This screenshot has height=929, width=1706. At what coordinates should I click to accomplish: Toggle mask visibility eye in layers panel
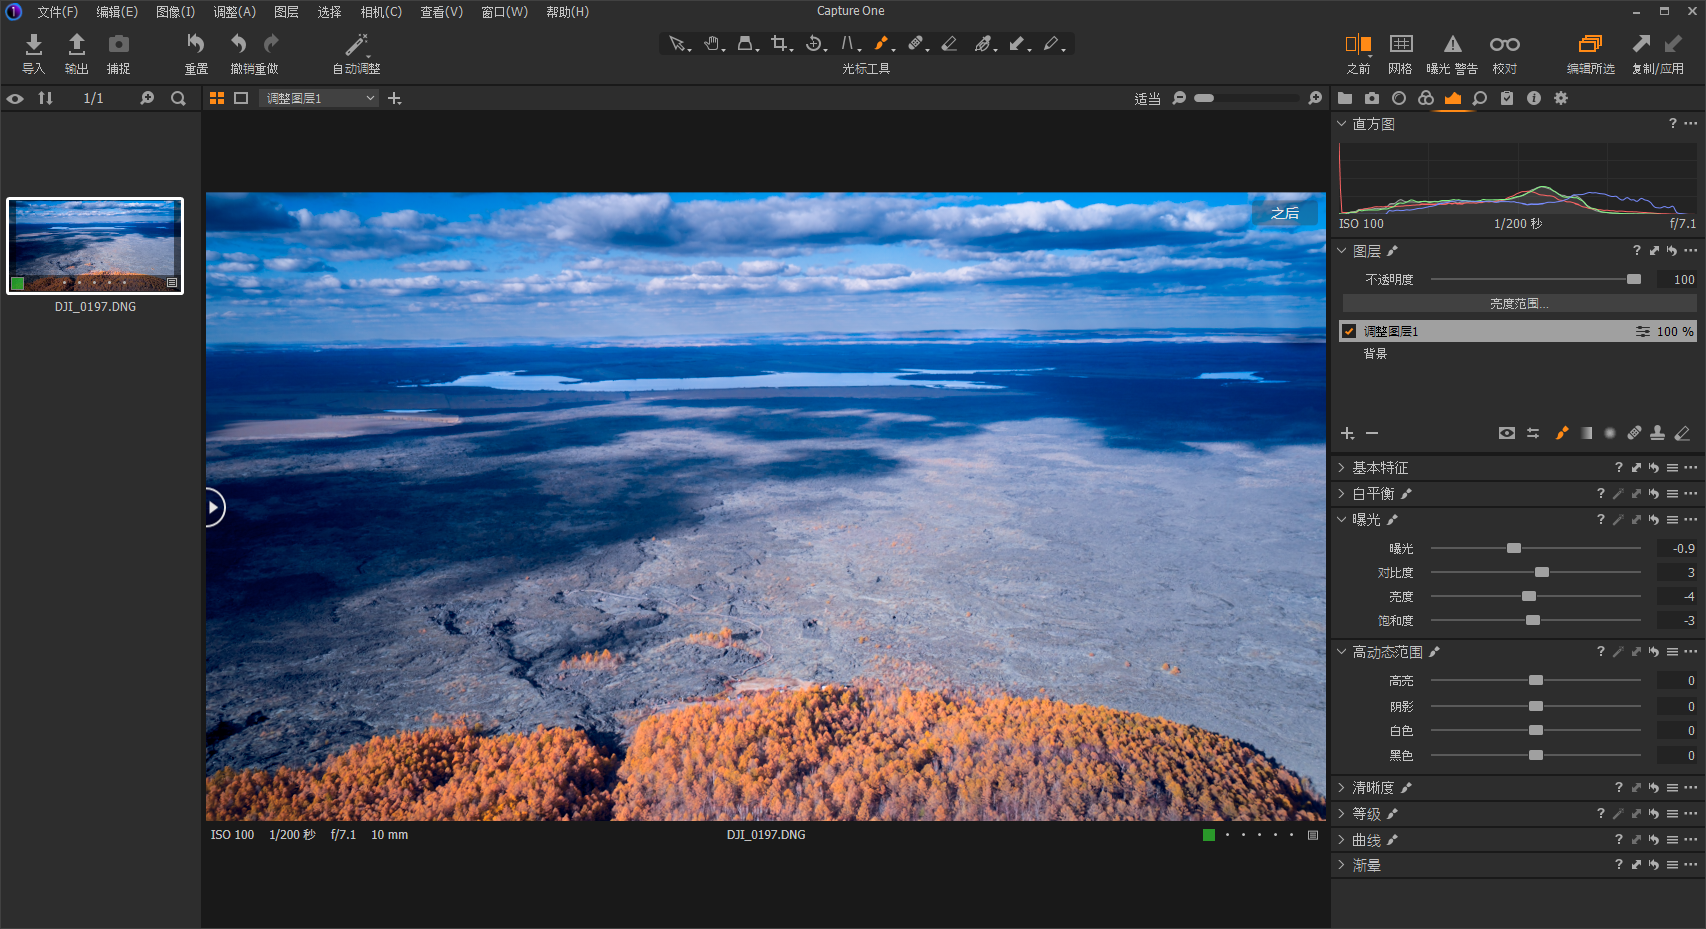coord(1507,433)
